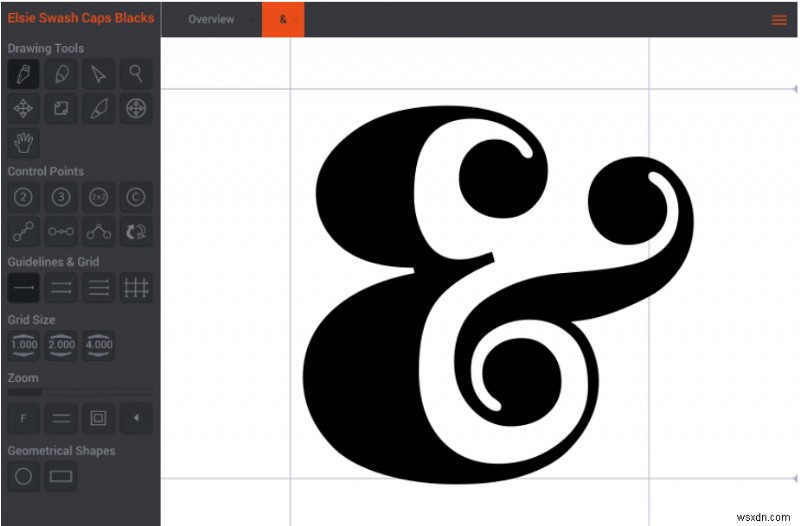Click the fit-glyph framed square zoom button
The width and height of the screenshot is (800, 526).
point(98,418)
